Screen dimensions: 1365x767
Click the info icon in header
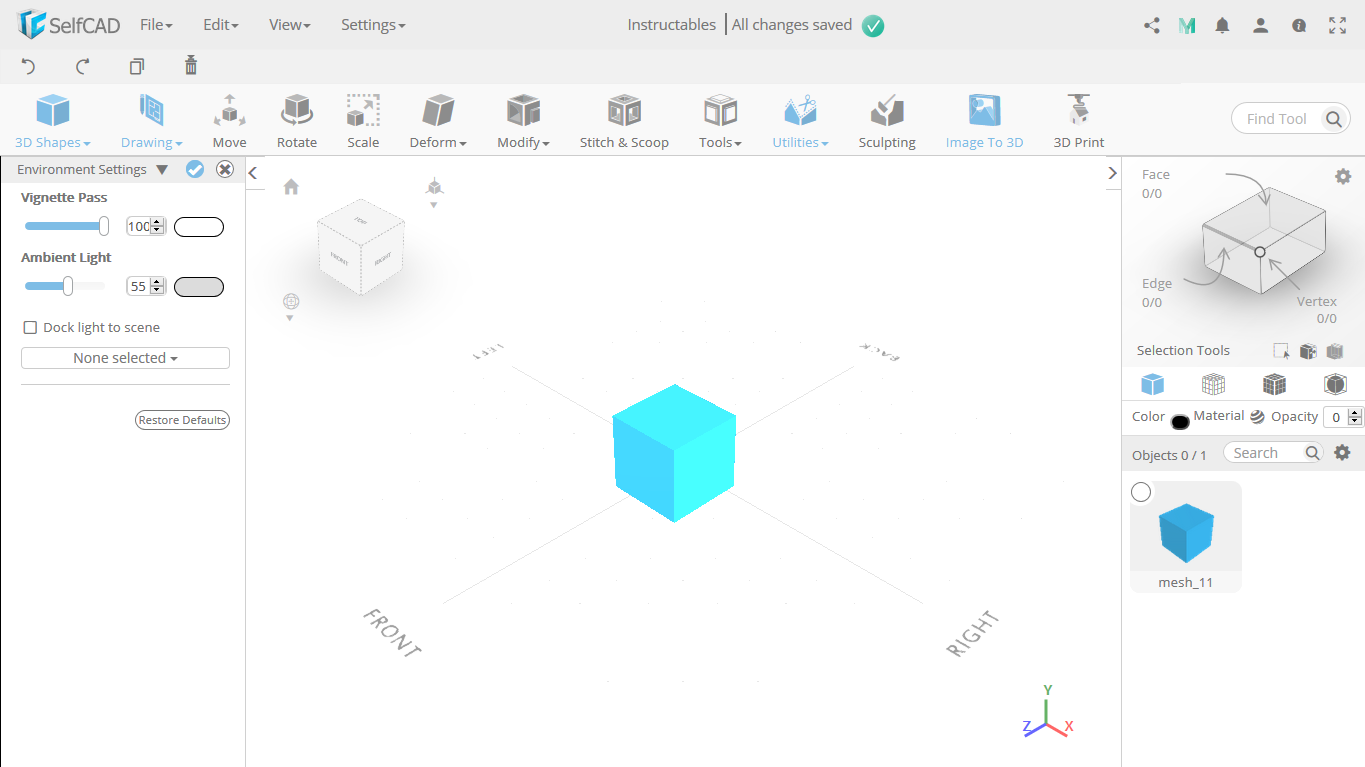coord(1299,26)
